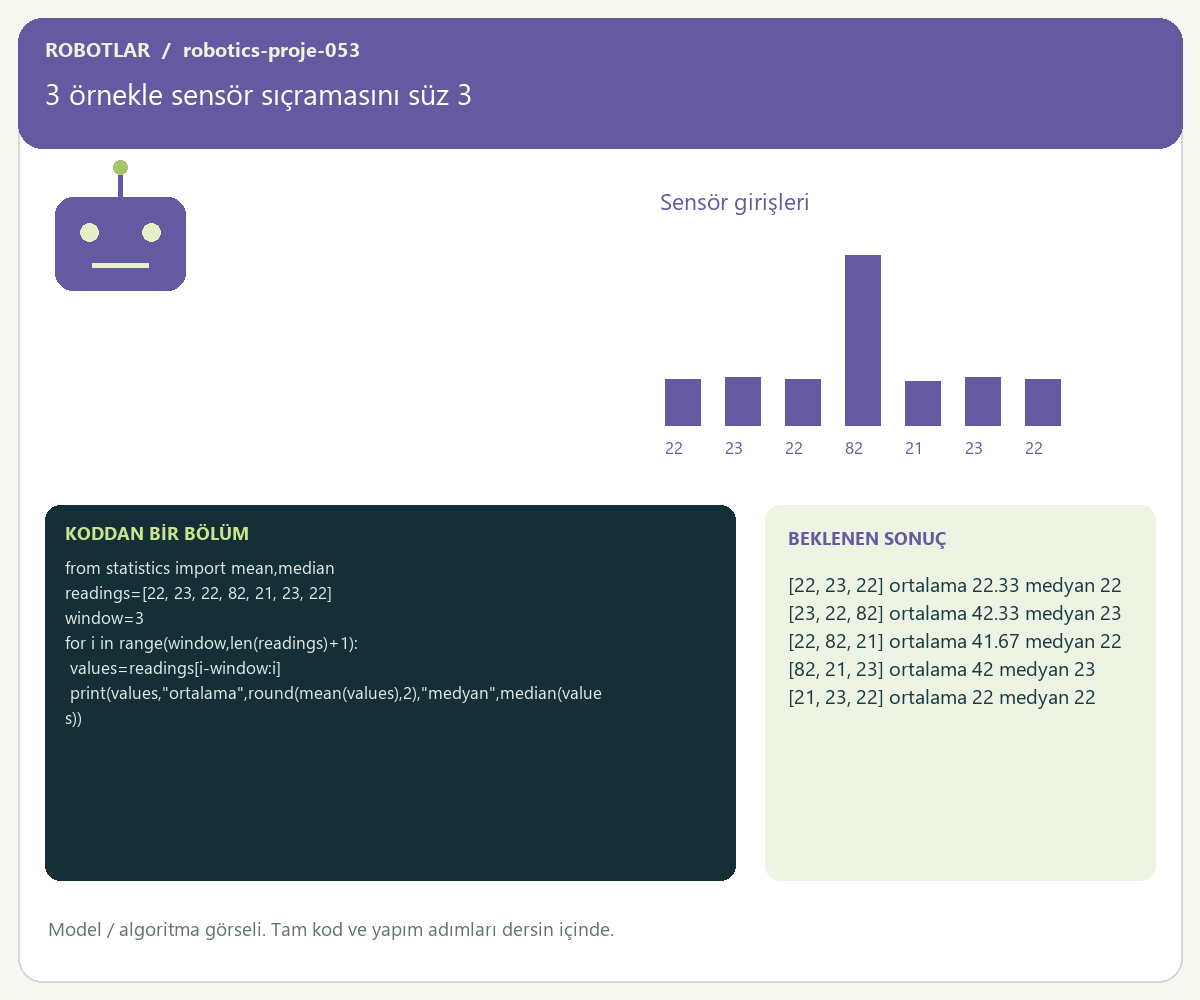1200x1000 pixels.
Task: Select the axis label 21 under the chart
Action: pyautogui.click(x=914, y=449)
